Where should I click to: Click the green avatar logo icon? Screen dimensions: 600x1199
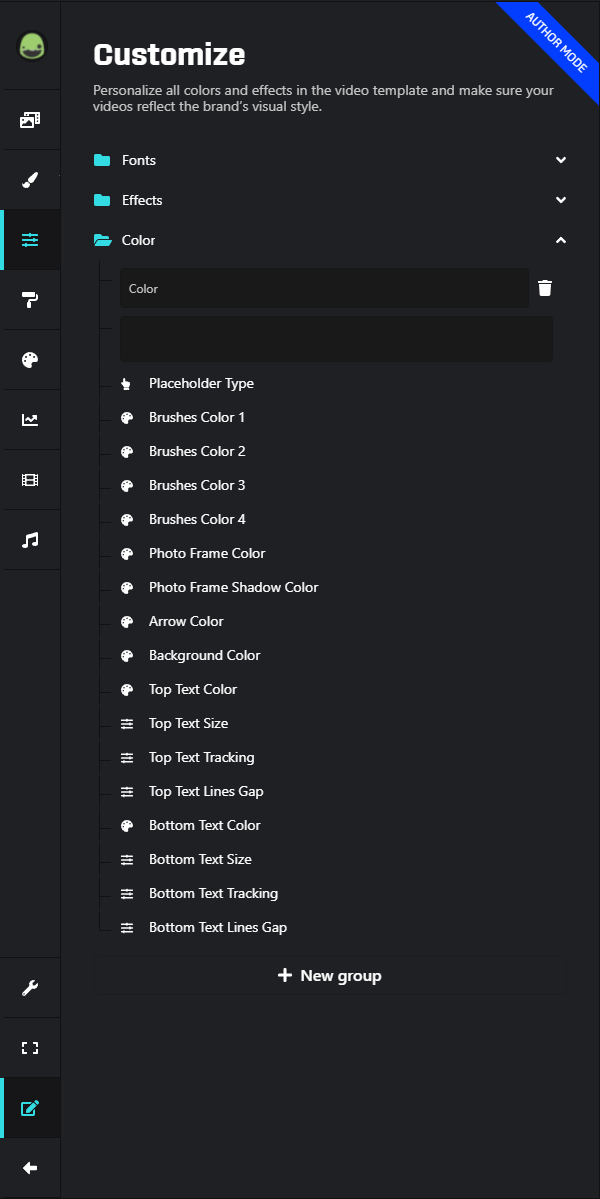(30, 47)
